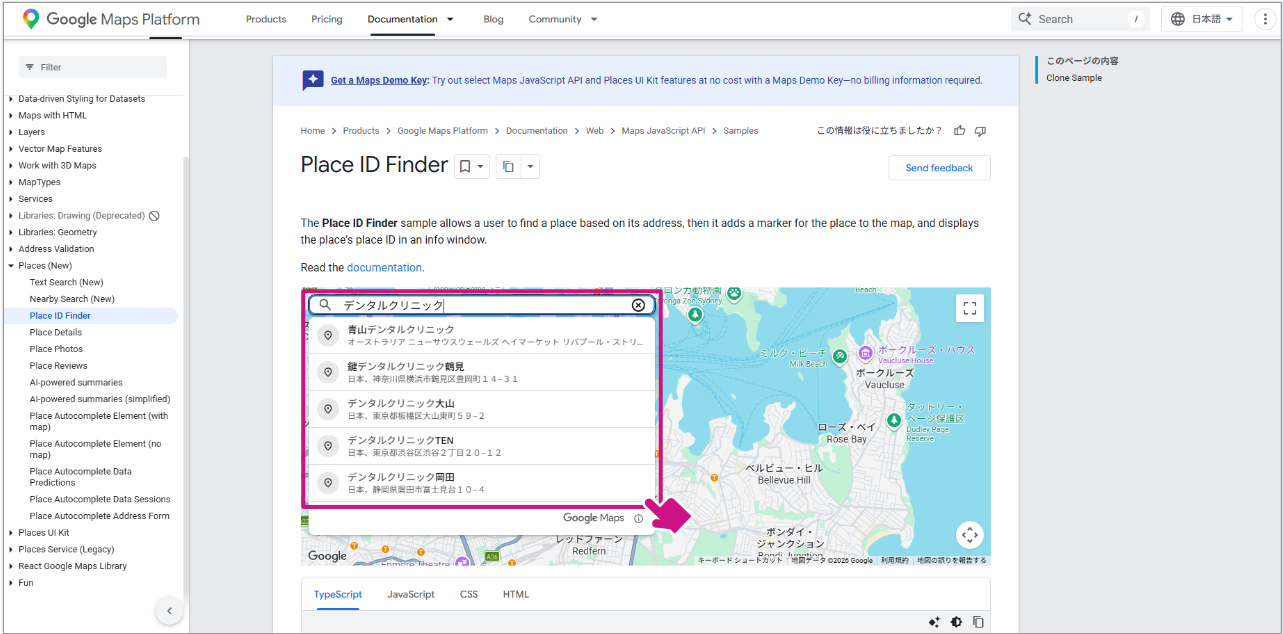Image resolution: width=1283 pixels, height=634 pixels.
Task: Select suggestion デンタルクリニック岡田
Action: [481, 483]
